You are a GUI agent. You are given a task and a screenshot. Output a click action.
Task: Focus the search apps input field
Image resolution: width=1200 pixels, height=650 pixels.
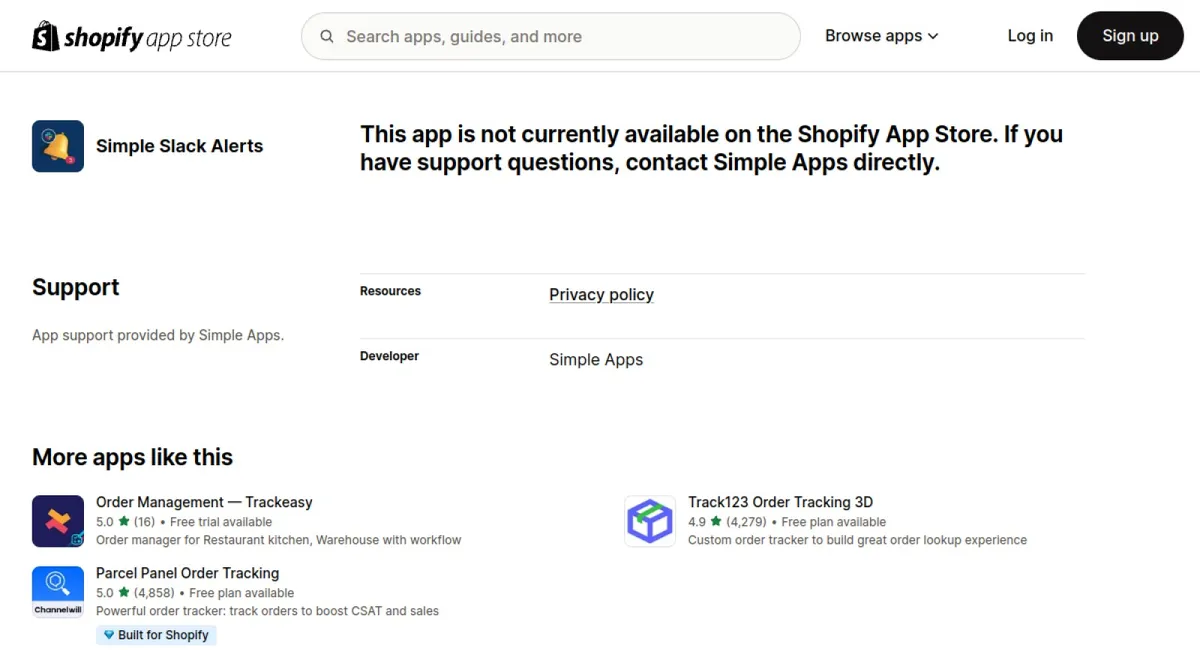[x=551, y=36]
